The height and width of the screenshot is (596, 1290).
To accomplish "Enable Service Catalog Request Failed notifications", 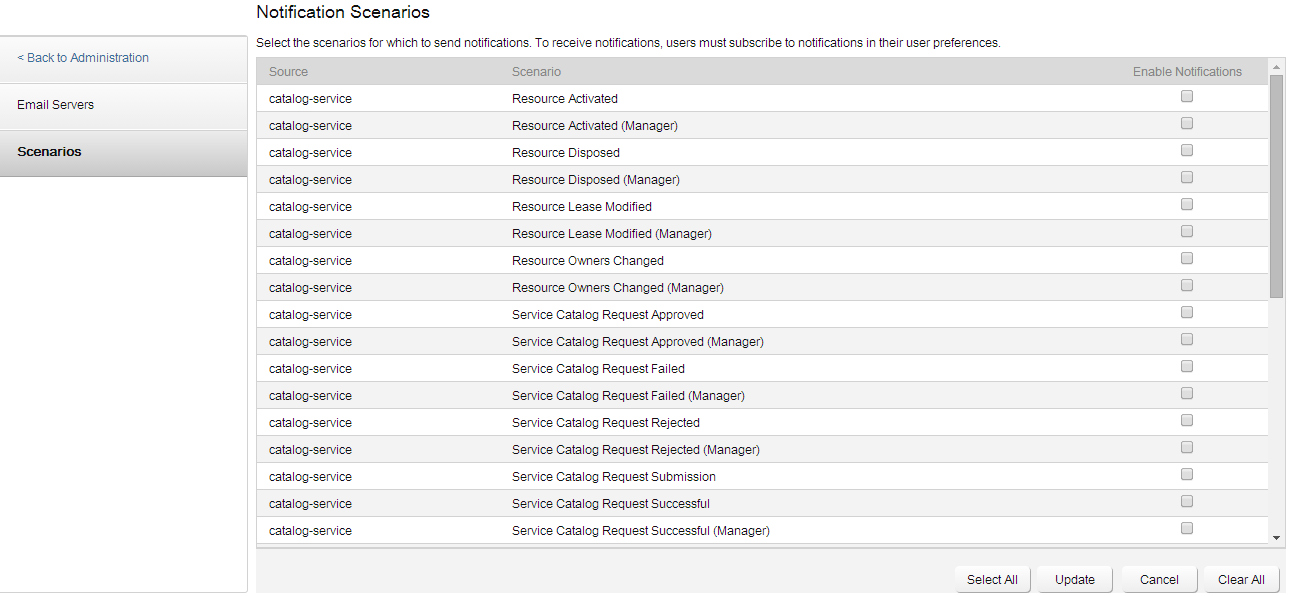I will point(1187,367).
